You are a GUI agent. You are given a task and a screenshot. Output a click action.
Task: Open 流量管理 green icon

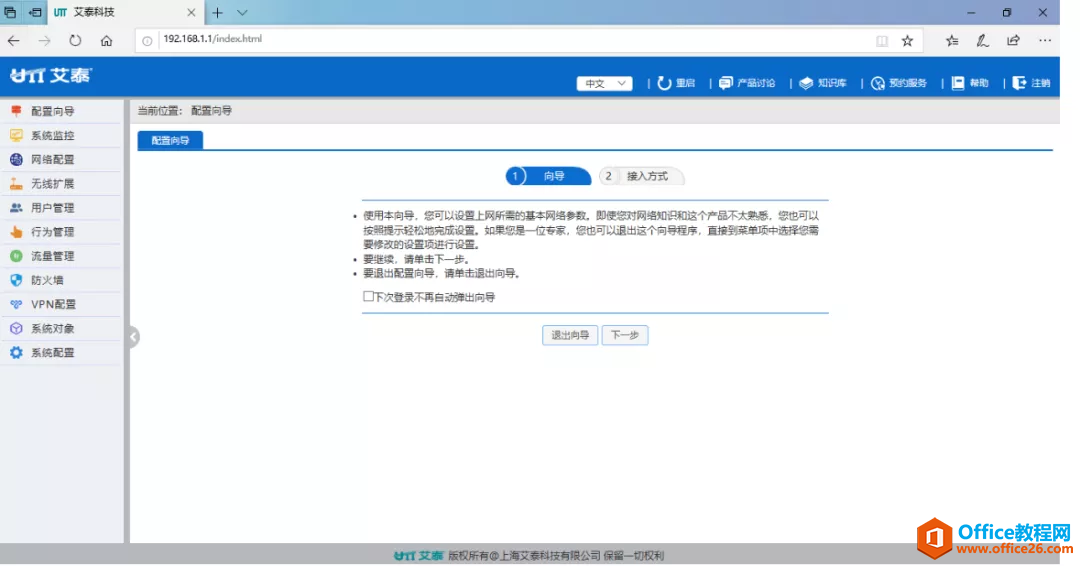(x=17, y=255)
